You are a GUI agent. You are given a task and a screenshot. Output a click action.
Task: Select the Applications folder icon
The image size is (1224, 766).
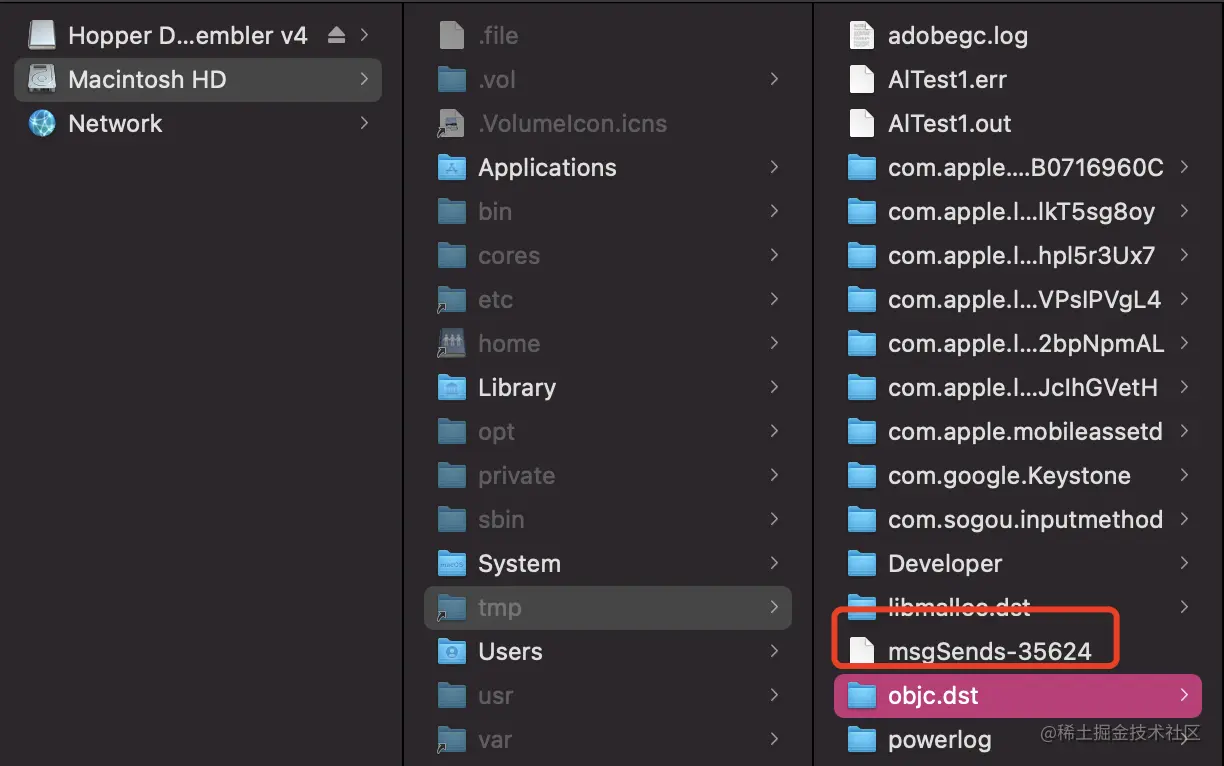point(452,167)
